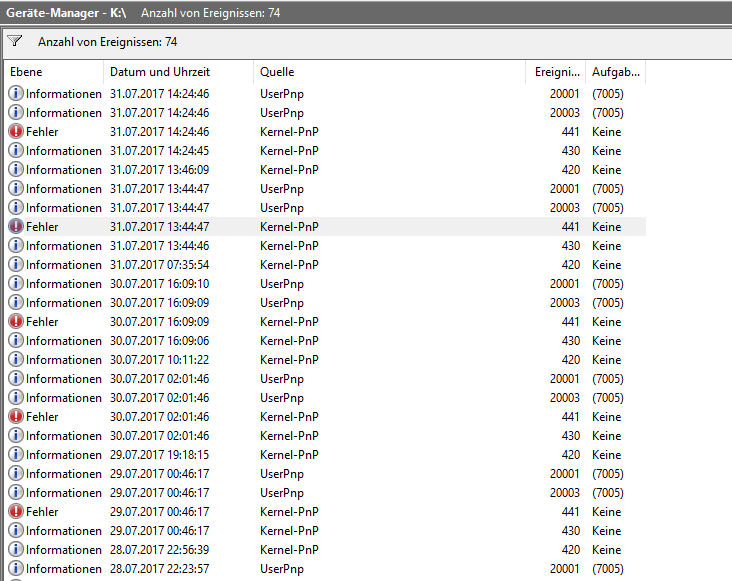
Task: Select date cell 31.07.2017 14:24:45
Action: point(160,151)
